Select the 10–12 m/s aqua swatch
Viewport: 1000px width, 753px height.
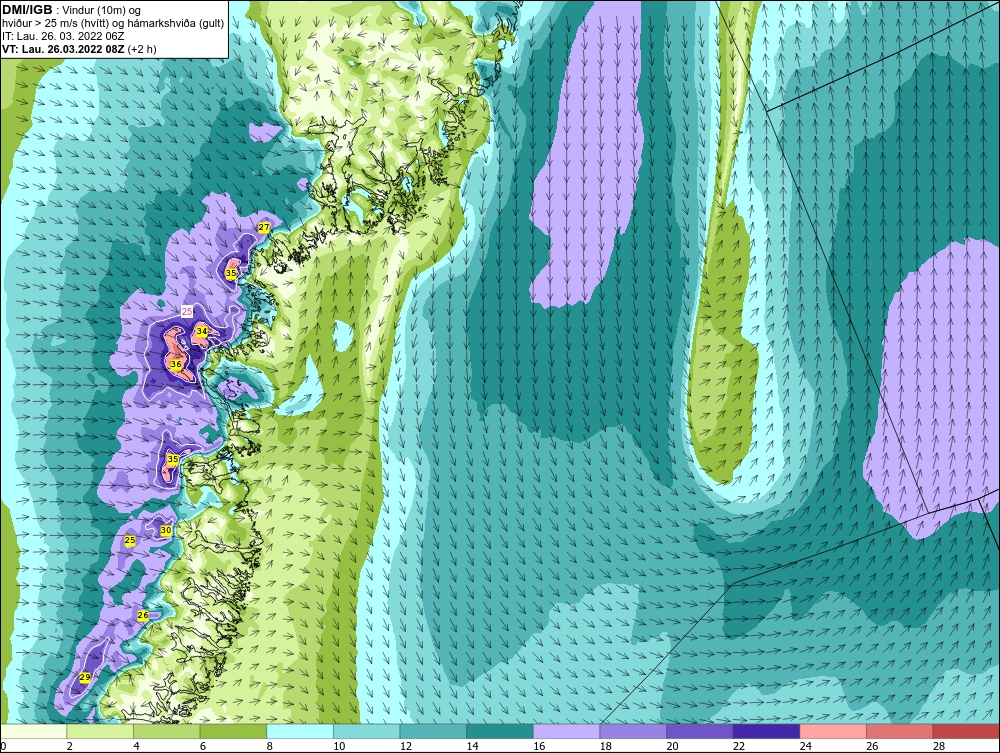(x=366, y=731)
